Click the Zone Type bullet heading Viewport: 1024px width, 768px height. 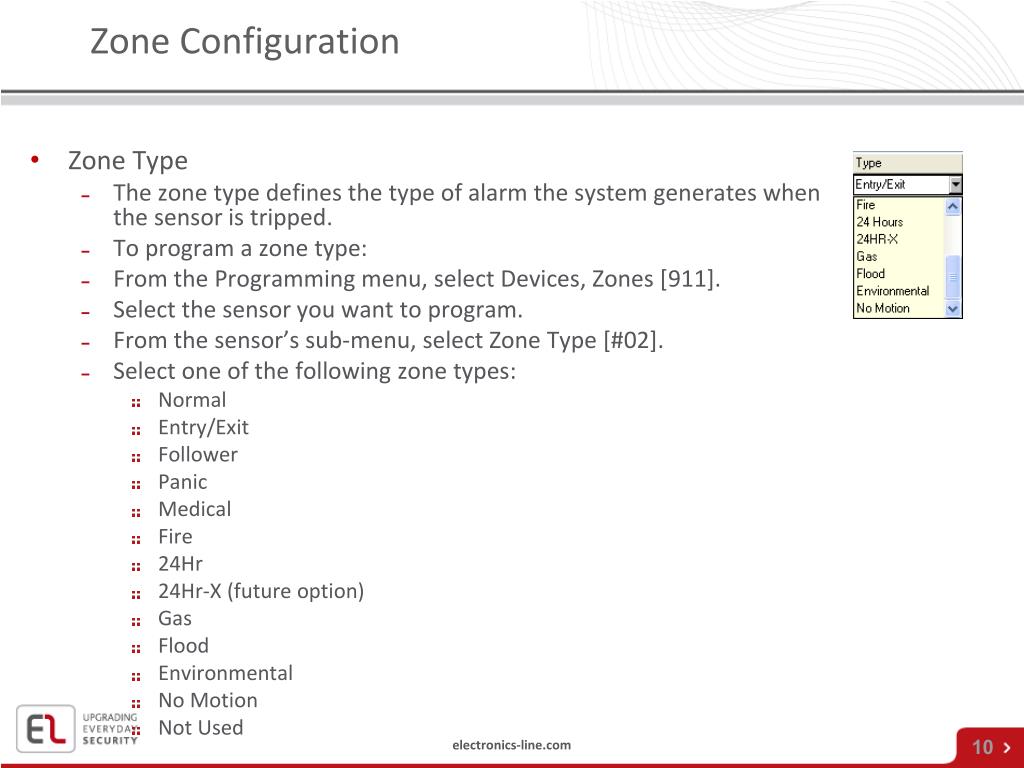point(128,161)
